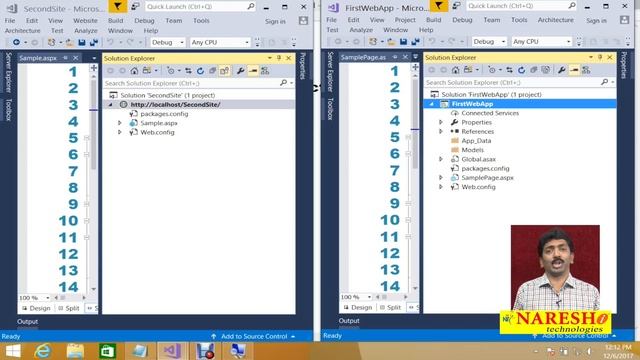
Task: Expand Sample.aspx node in SecondSite tree
Action: 120,123
